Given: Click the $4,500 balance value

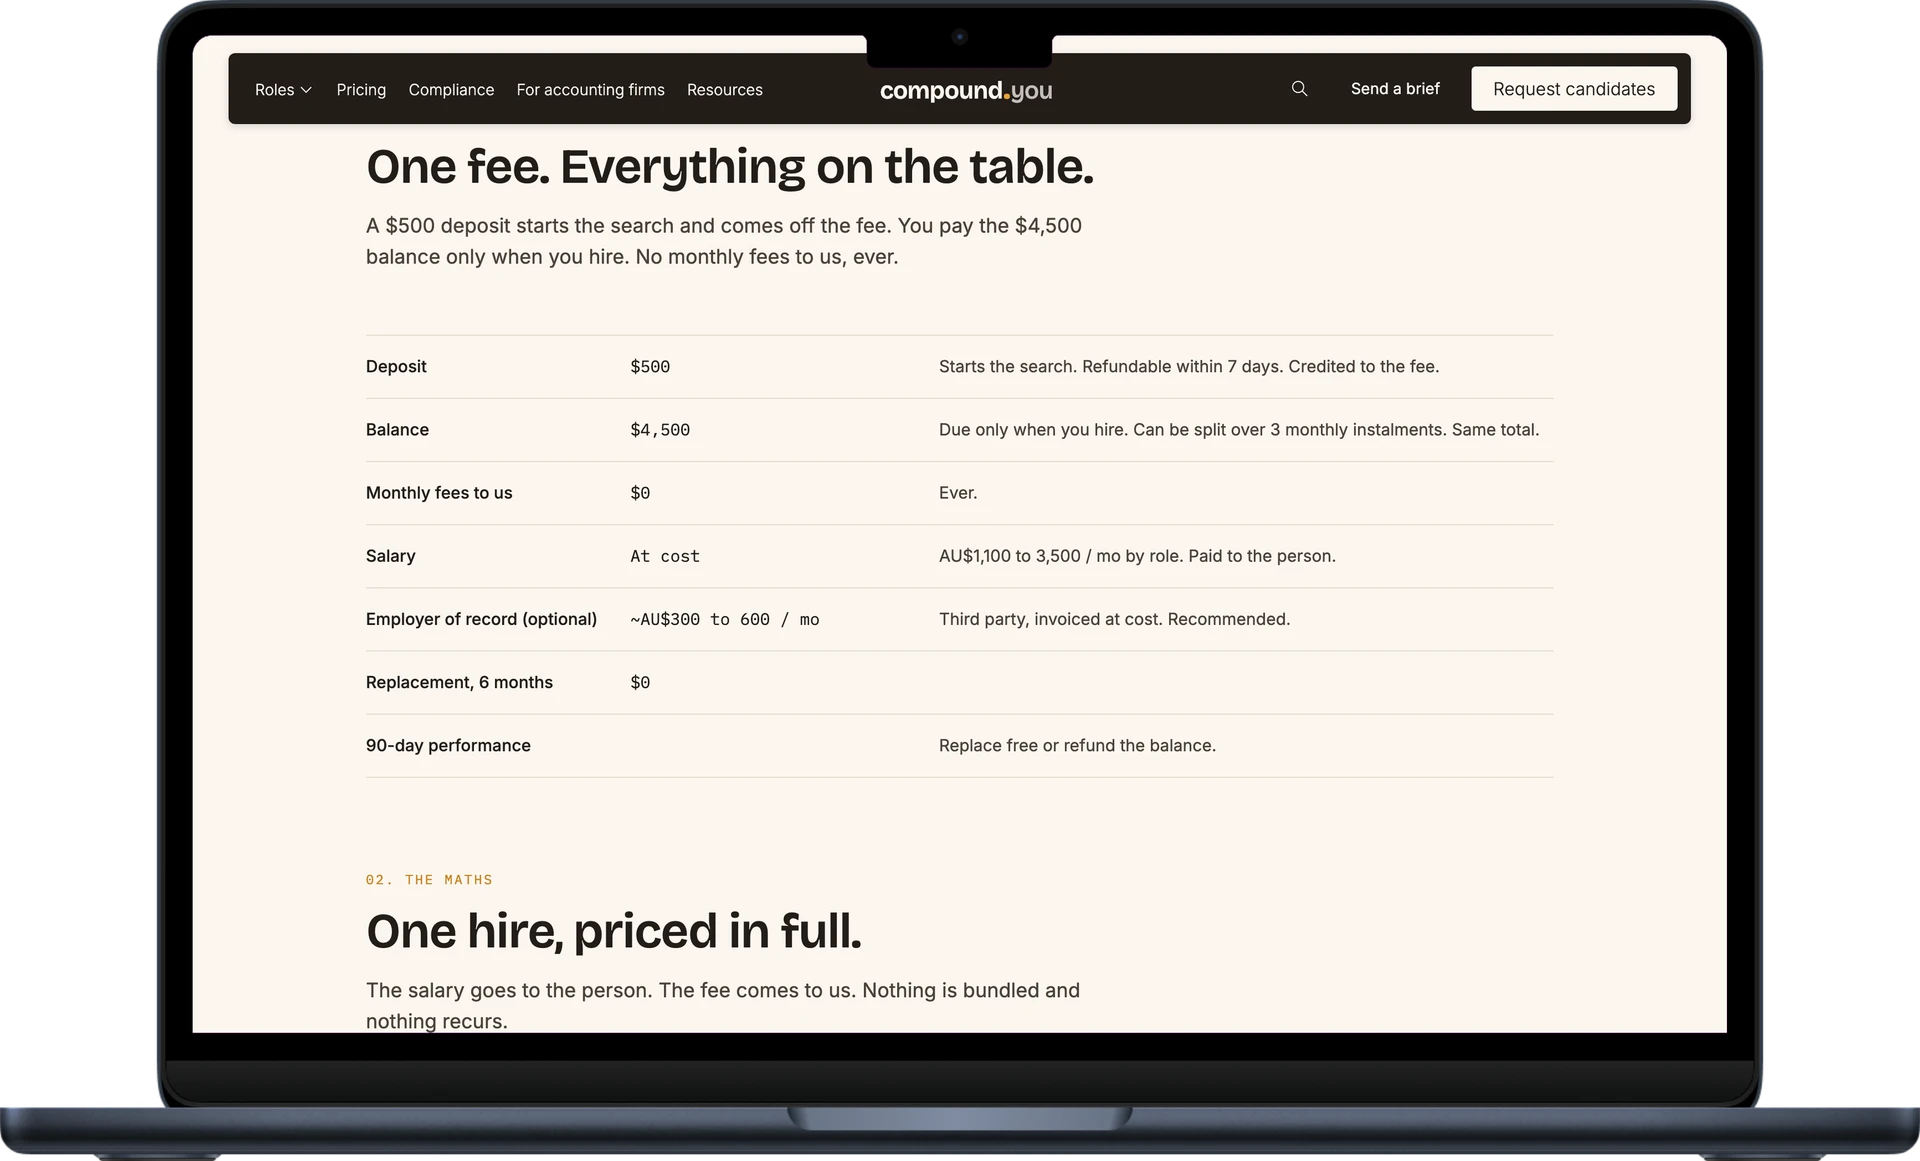Looking at the screenshot, I should 660,430.
